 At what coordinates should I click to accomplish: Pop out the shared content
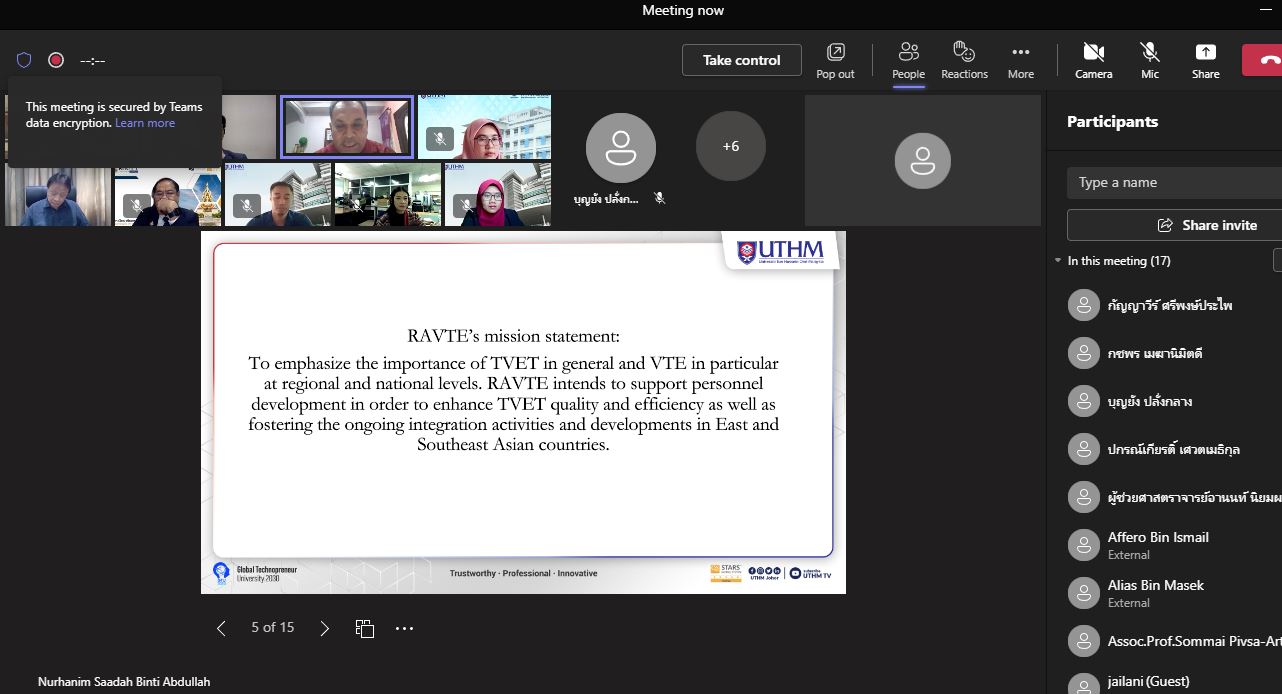(835, 60)
